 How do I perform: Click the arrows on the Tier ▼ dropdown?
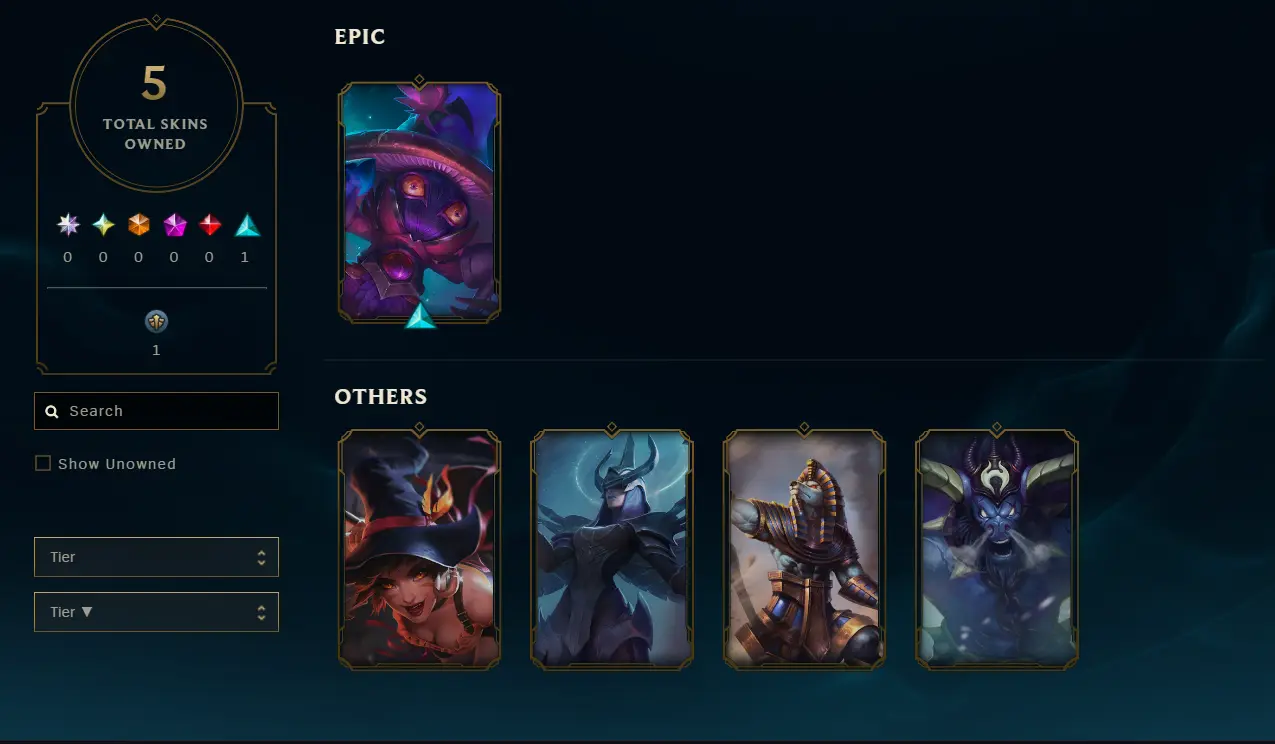261,612
